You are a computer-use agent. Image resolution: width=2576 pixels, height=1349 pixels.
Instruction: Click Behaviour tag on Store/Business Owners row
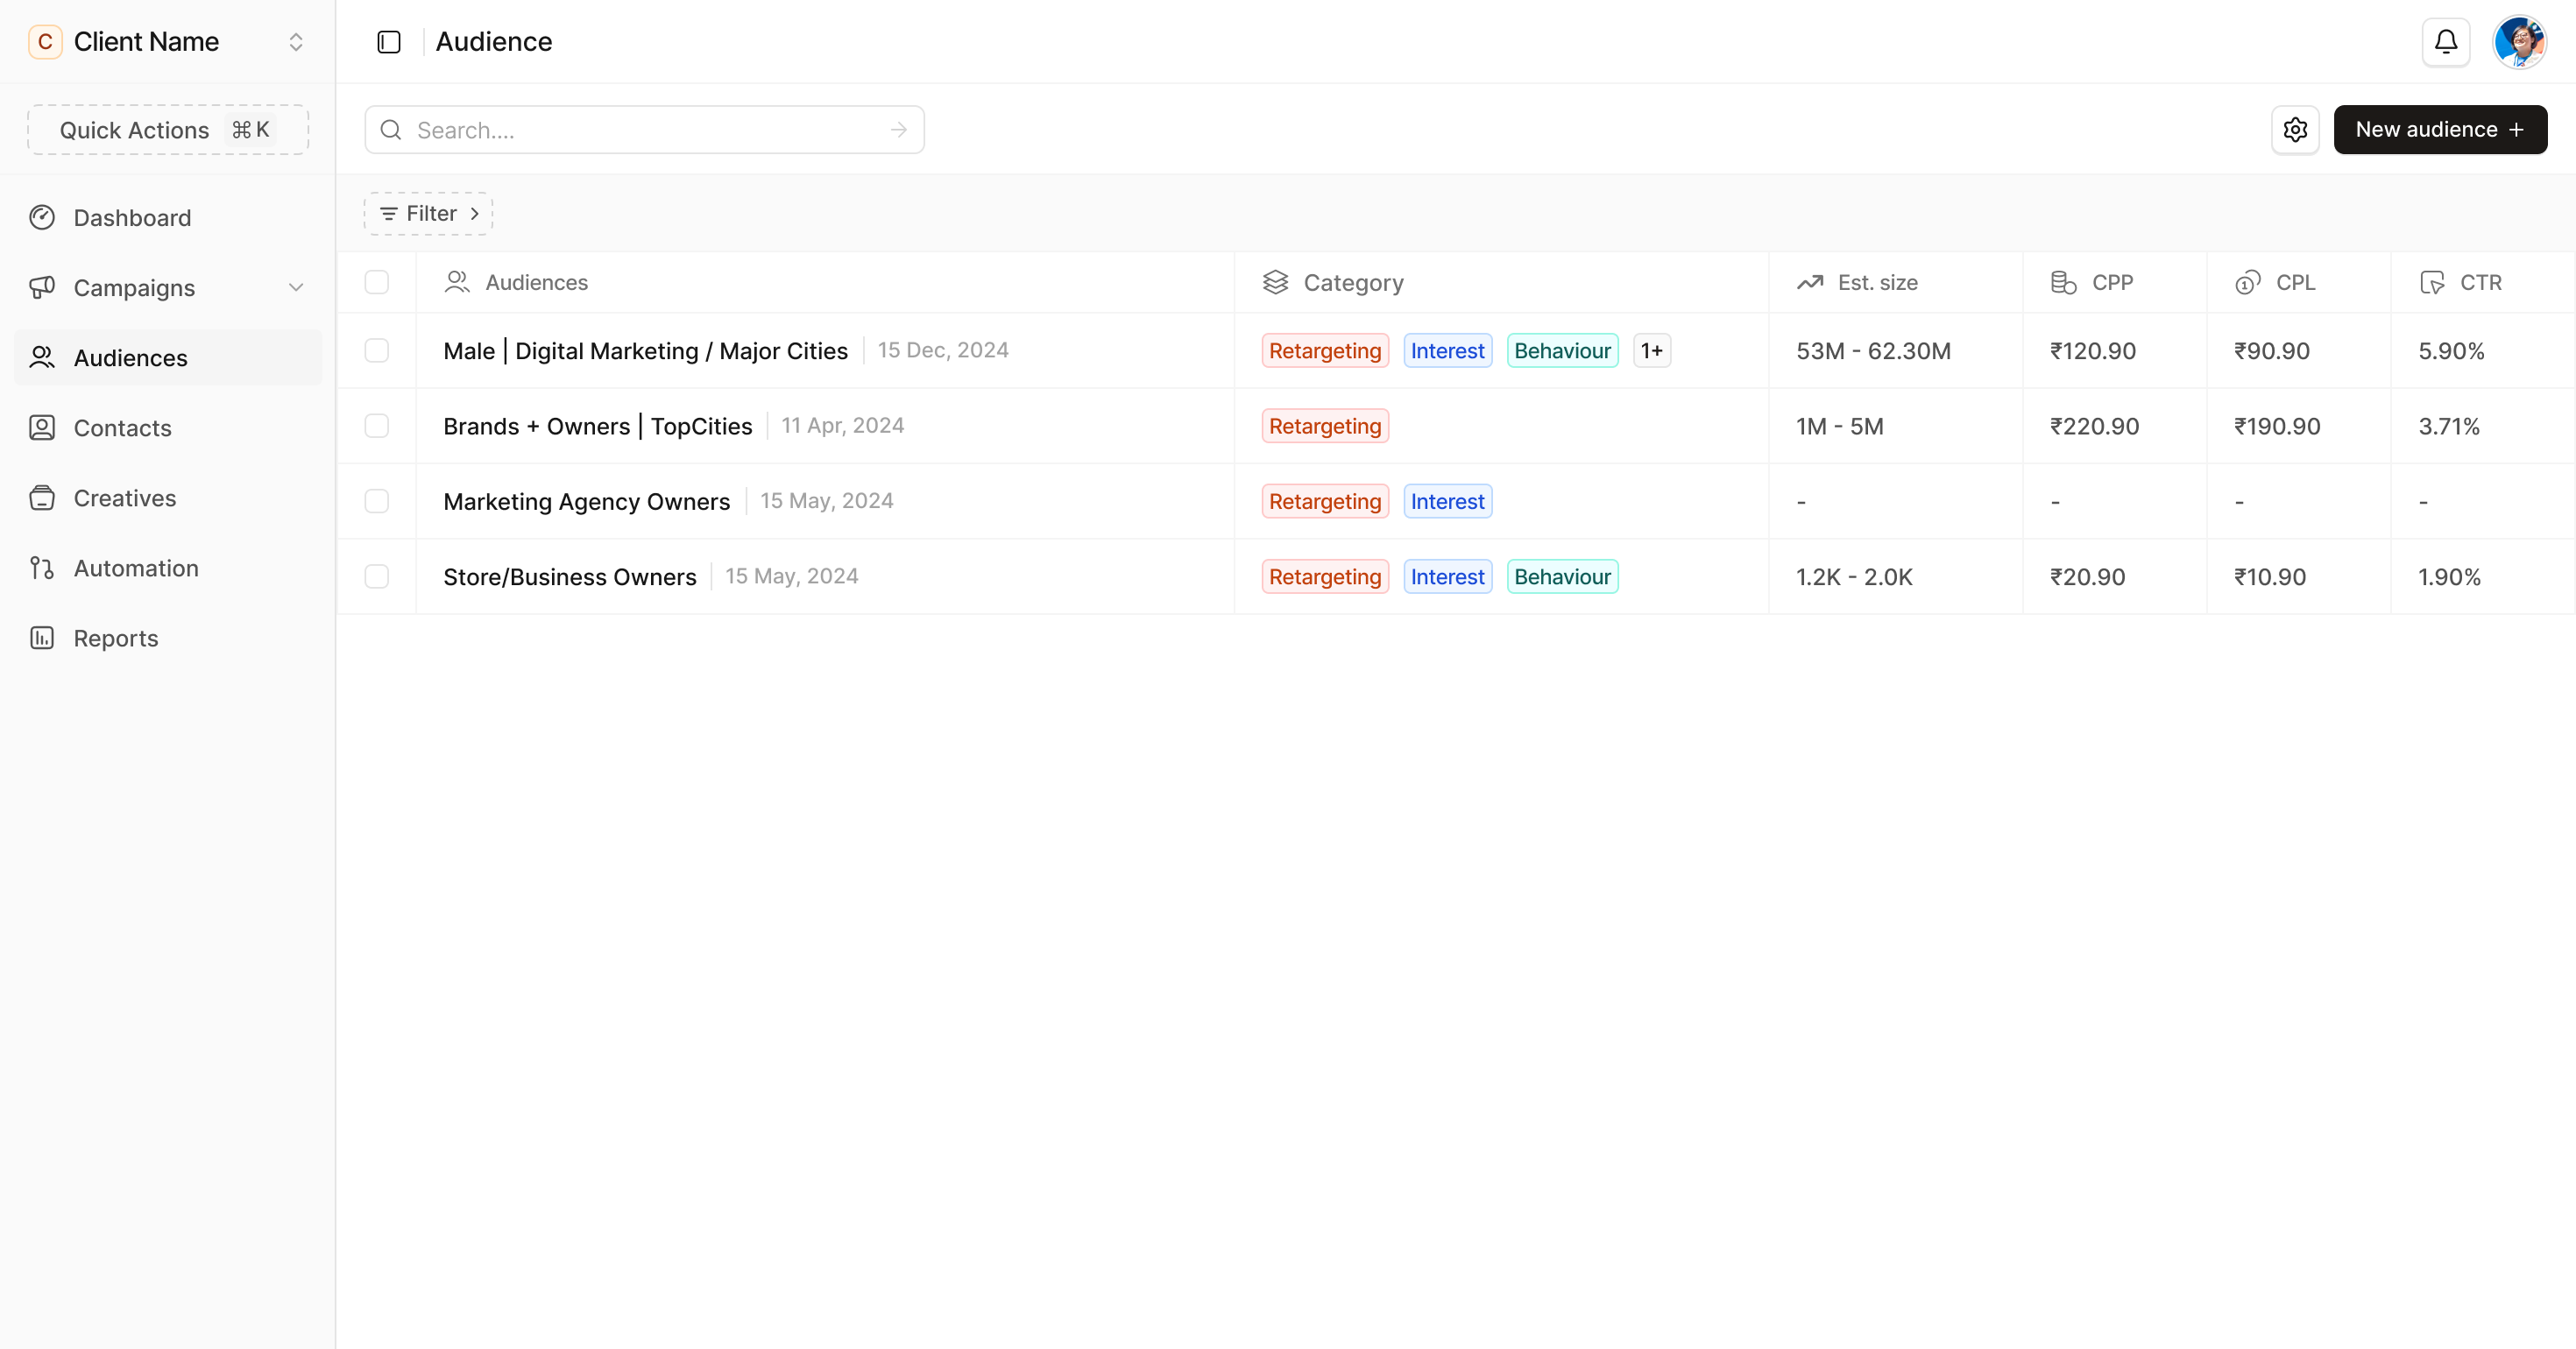(1562, 577)
